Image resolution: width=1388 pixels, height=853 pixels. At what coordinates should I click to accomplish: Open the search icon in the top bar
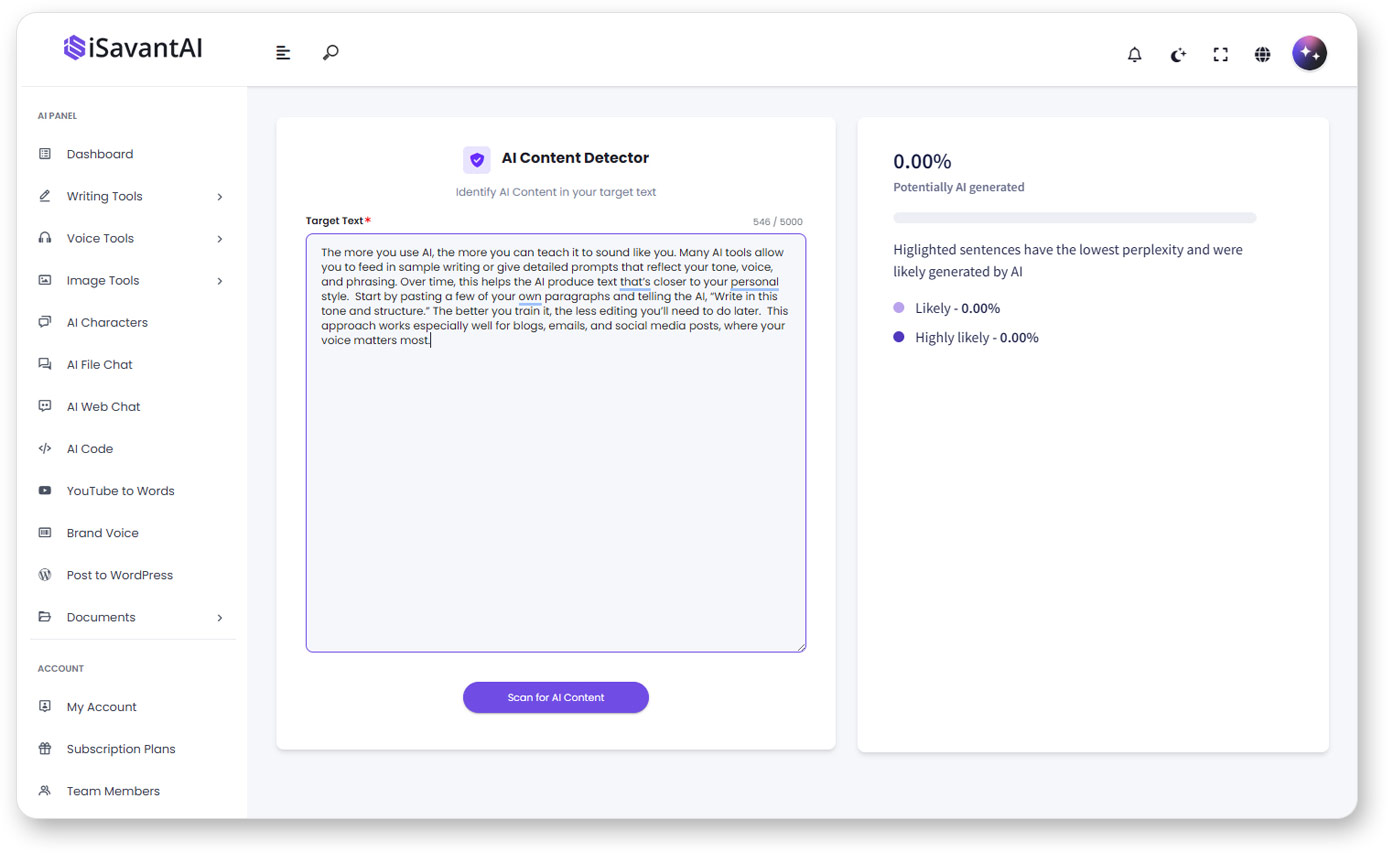coord(330,51)
